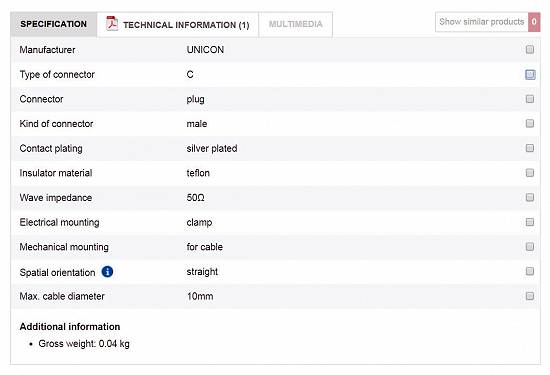Switch to Technical Information (1) tab

coord(178,24)
